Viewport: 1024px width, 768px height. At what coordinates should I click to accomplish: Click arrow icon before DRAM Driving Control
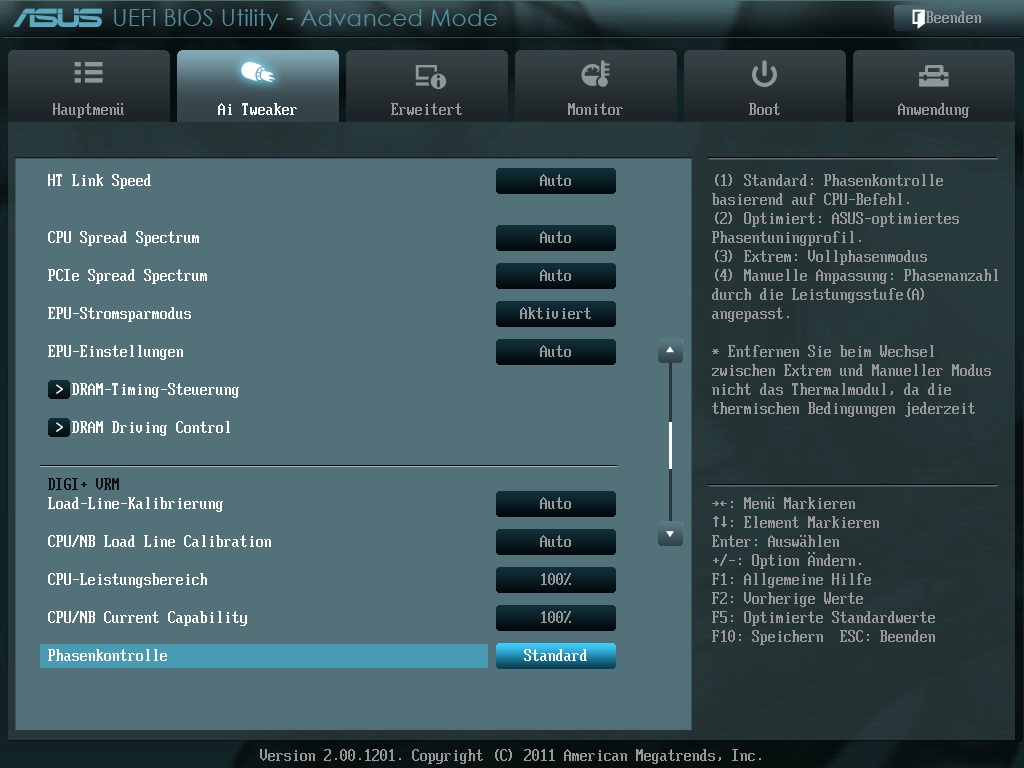pyautogui.click(x=59, y=428)
